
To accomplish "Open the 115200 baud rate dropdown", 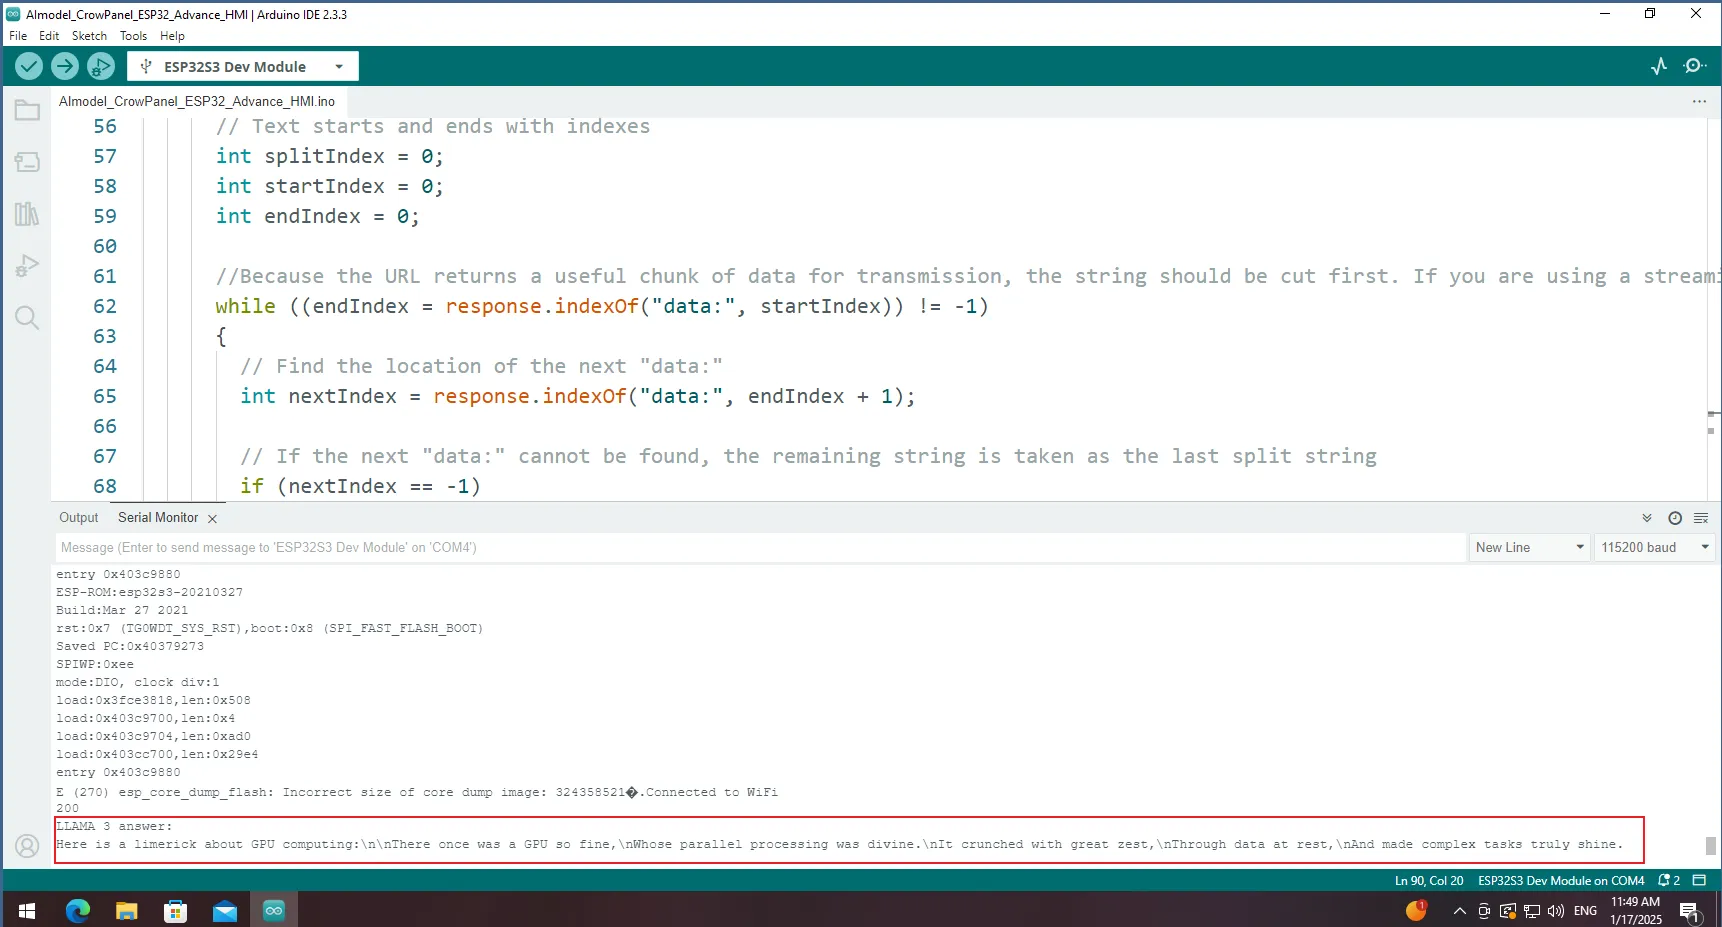I will (x=1654, y=548).
